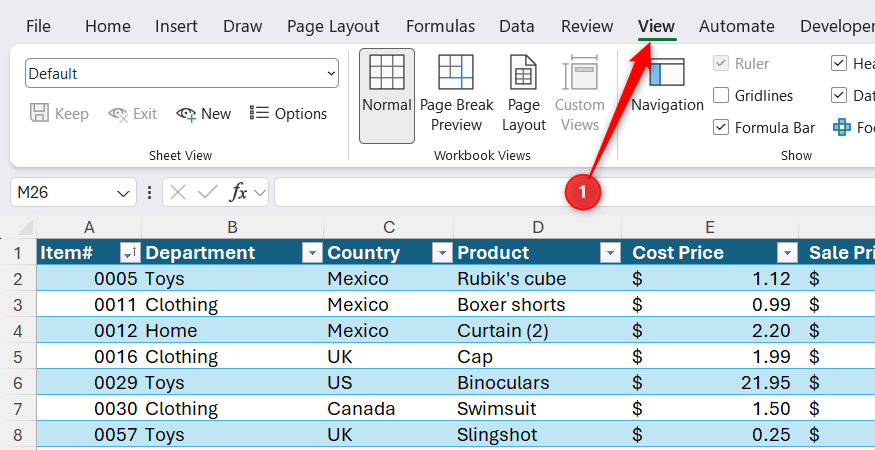The height and width of the screenshot is (450, 875).
Task: Click the Boxer shorts cell
Action: point(537,305)
